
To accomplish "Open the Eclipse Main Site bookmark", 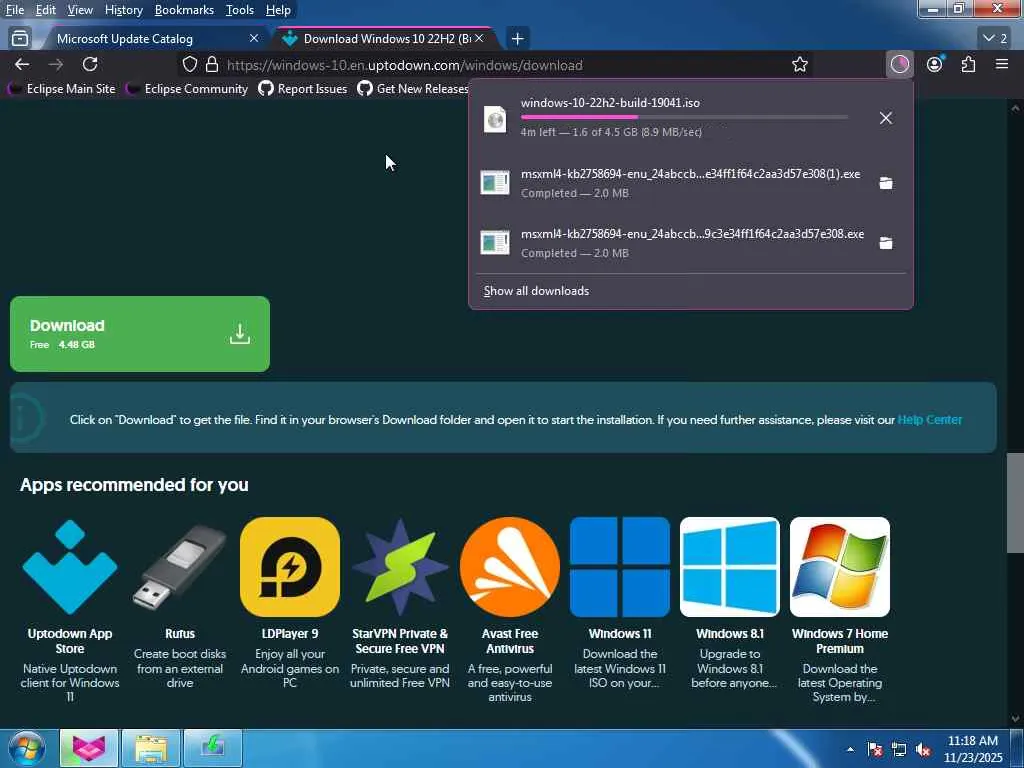I will 62,88.
